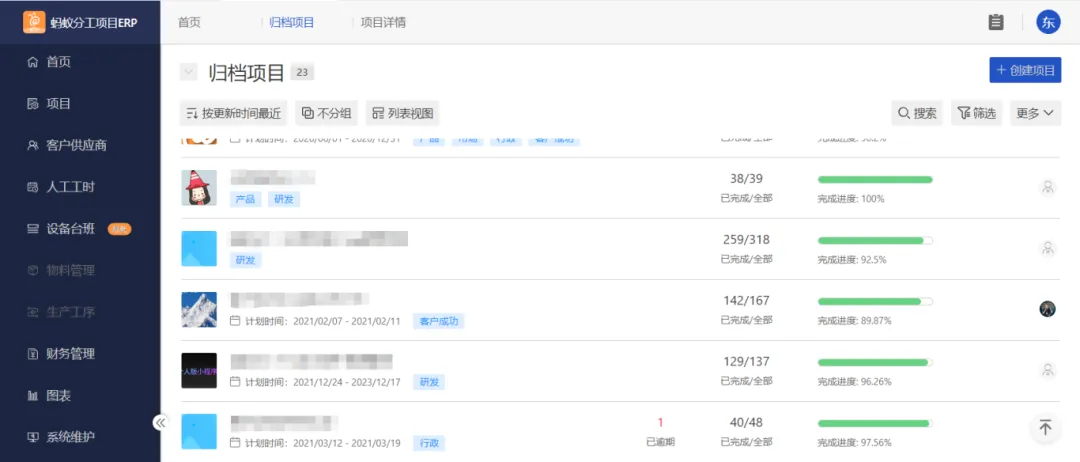Click the 97.56% completion progress bar

(875, 423)
